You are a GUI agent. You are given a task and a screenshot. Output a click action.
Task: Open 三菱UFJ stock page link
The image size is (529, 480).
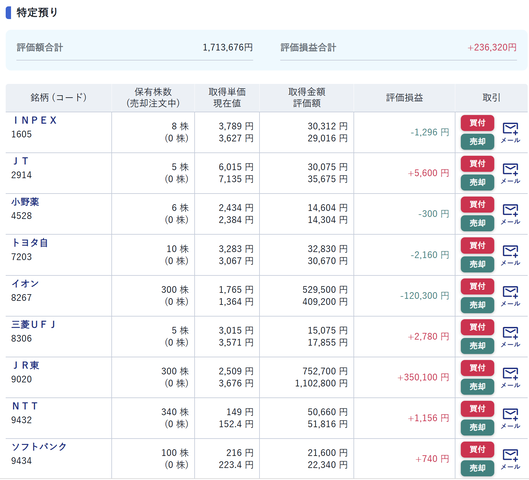(33, 324)
